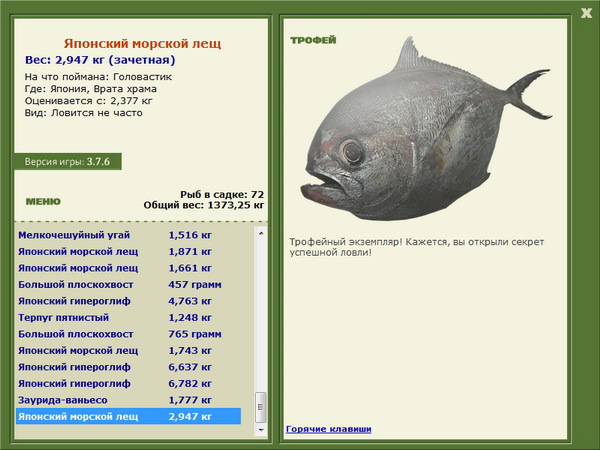600x450 pixels.
Task: Select highlighted Японский морской лещ 2,947 кг row
Action: (x=129, y=416)
